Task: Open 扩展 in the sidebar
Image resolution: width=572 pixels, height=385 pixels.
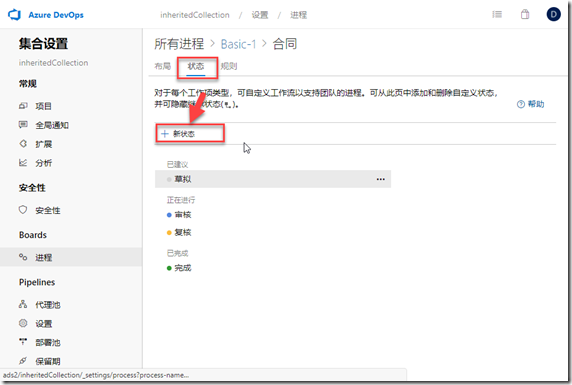Action: pyautogui.click(x=43, y=144)
